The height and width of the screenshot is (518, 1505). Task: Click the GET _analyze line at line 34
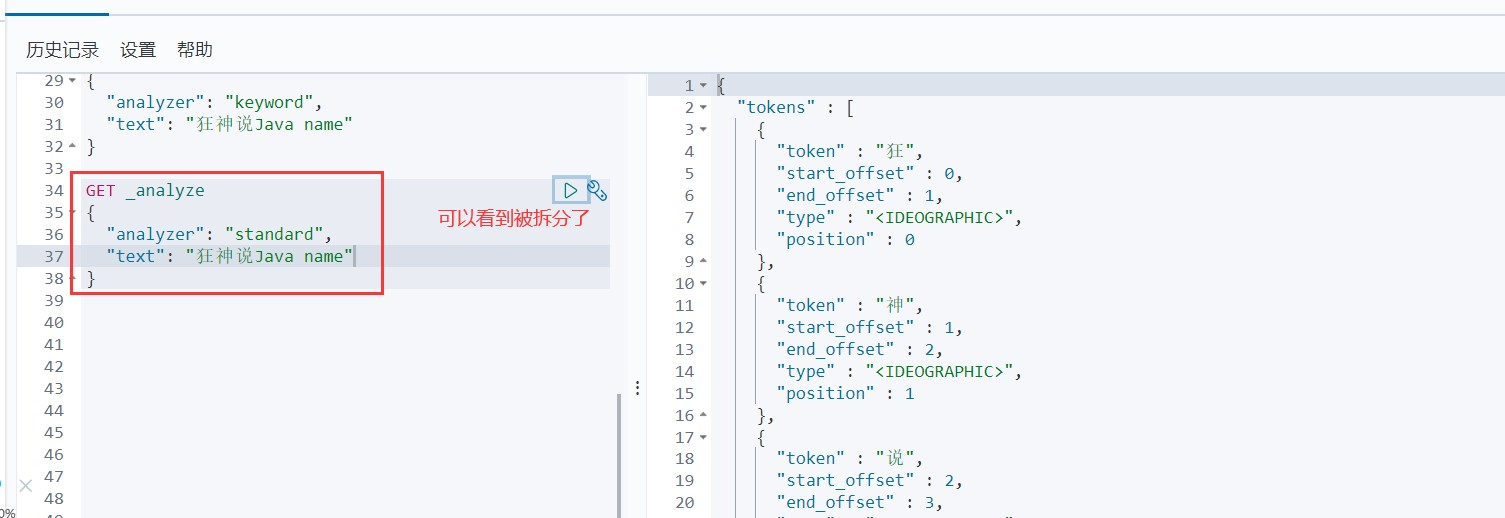coord(145,191)
